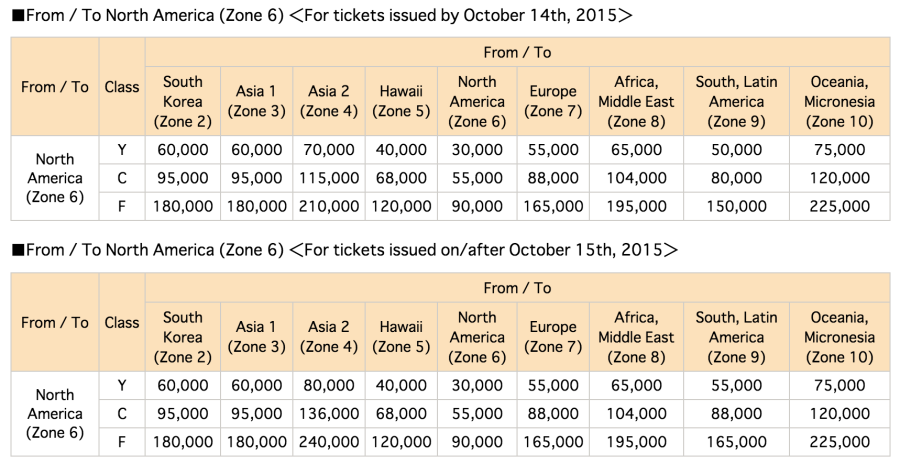The height and width of the screenshot is (465, 900).
Task: Select the second table's 88,000 South, Latin America cell
Action: click(x=735, y=414)
